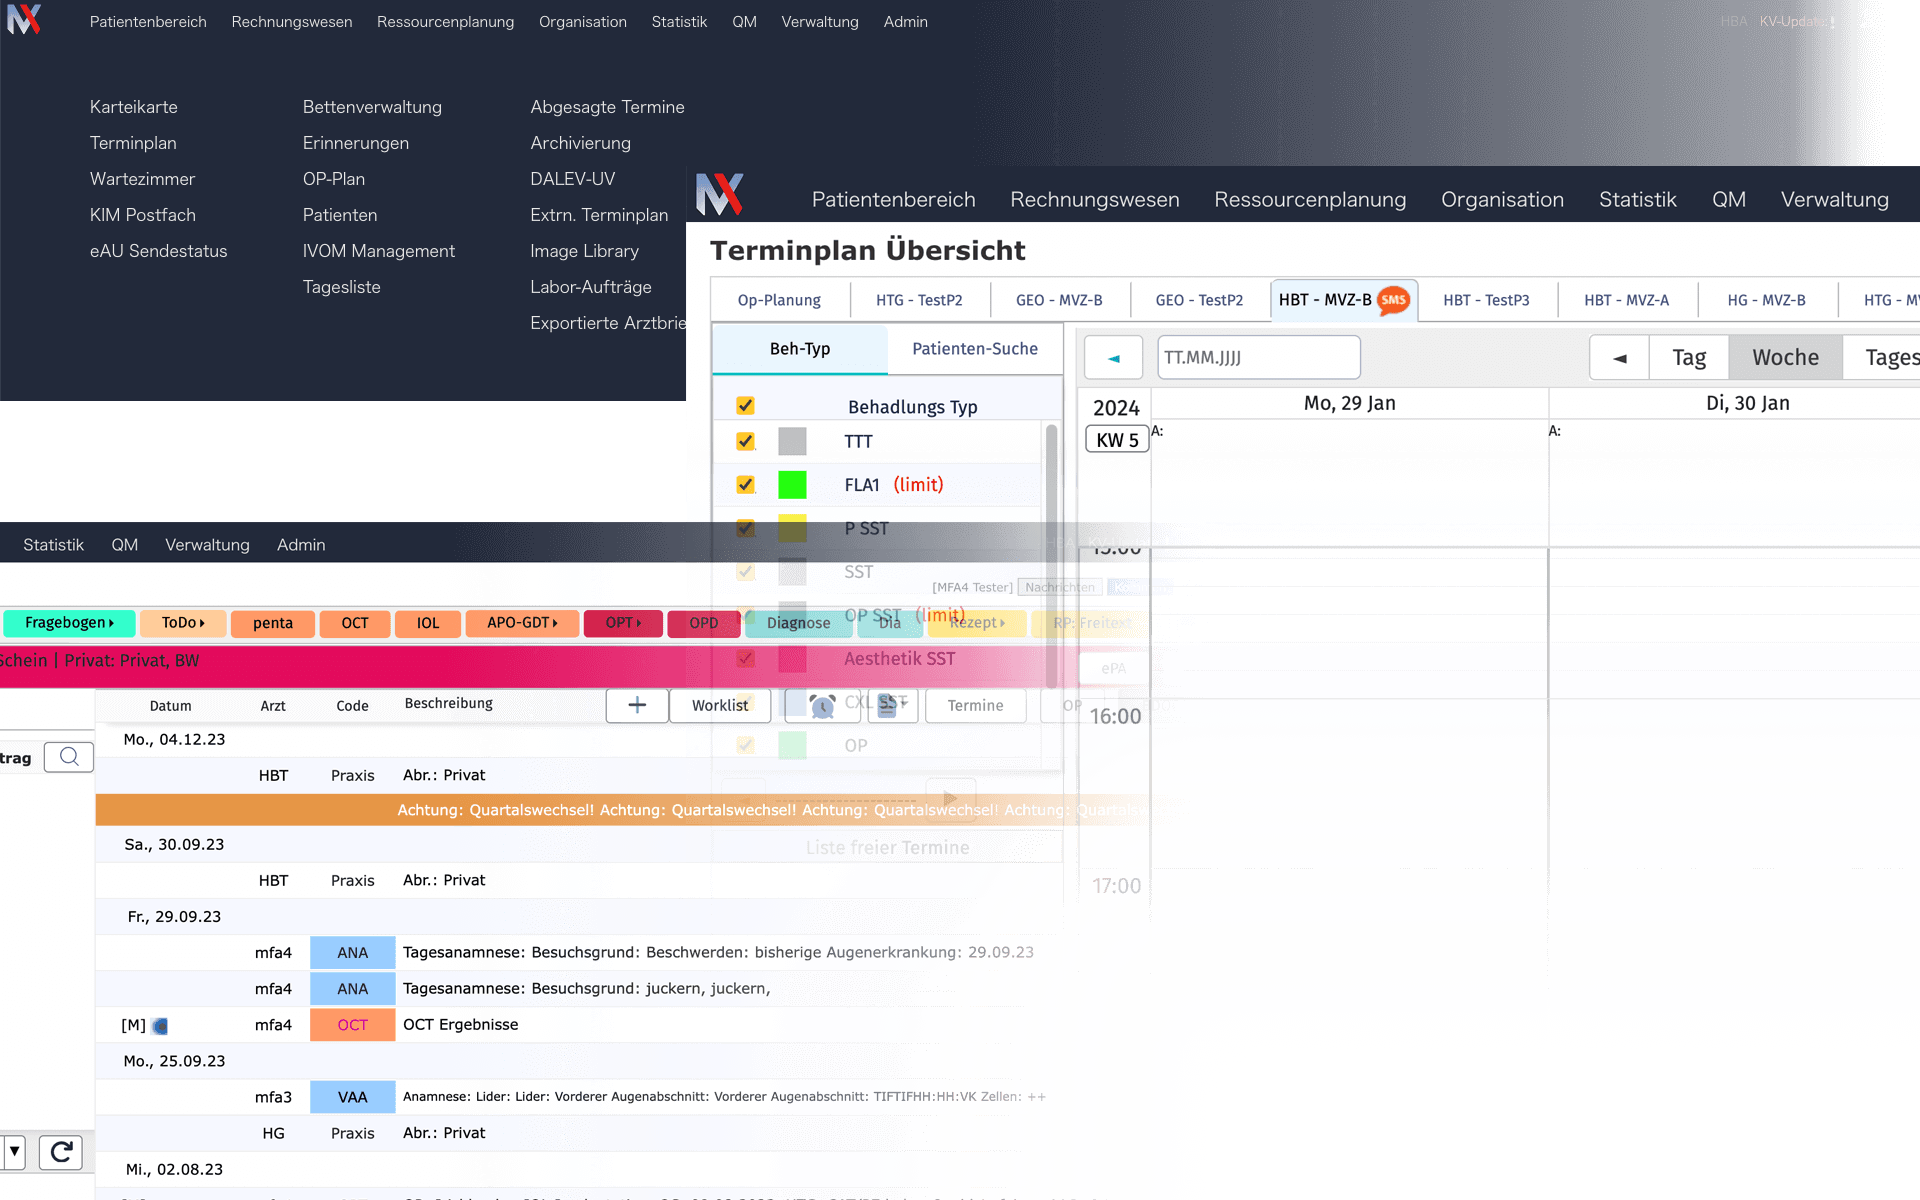Click the gray color swatch for TTT
This screenshot has height=1200, width=1920.
click(792, 441)
